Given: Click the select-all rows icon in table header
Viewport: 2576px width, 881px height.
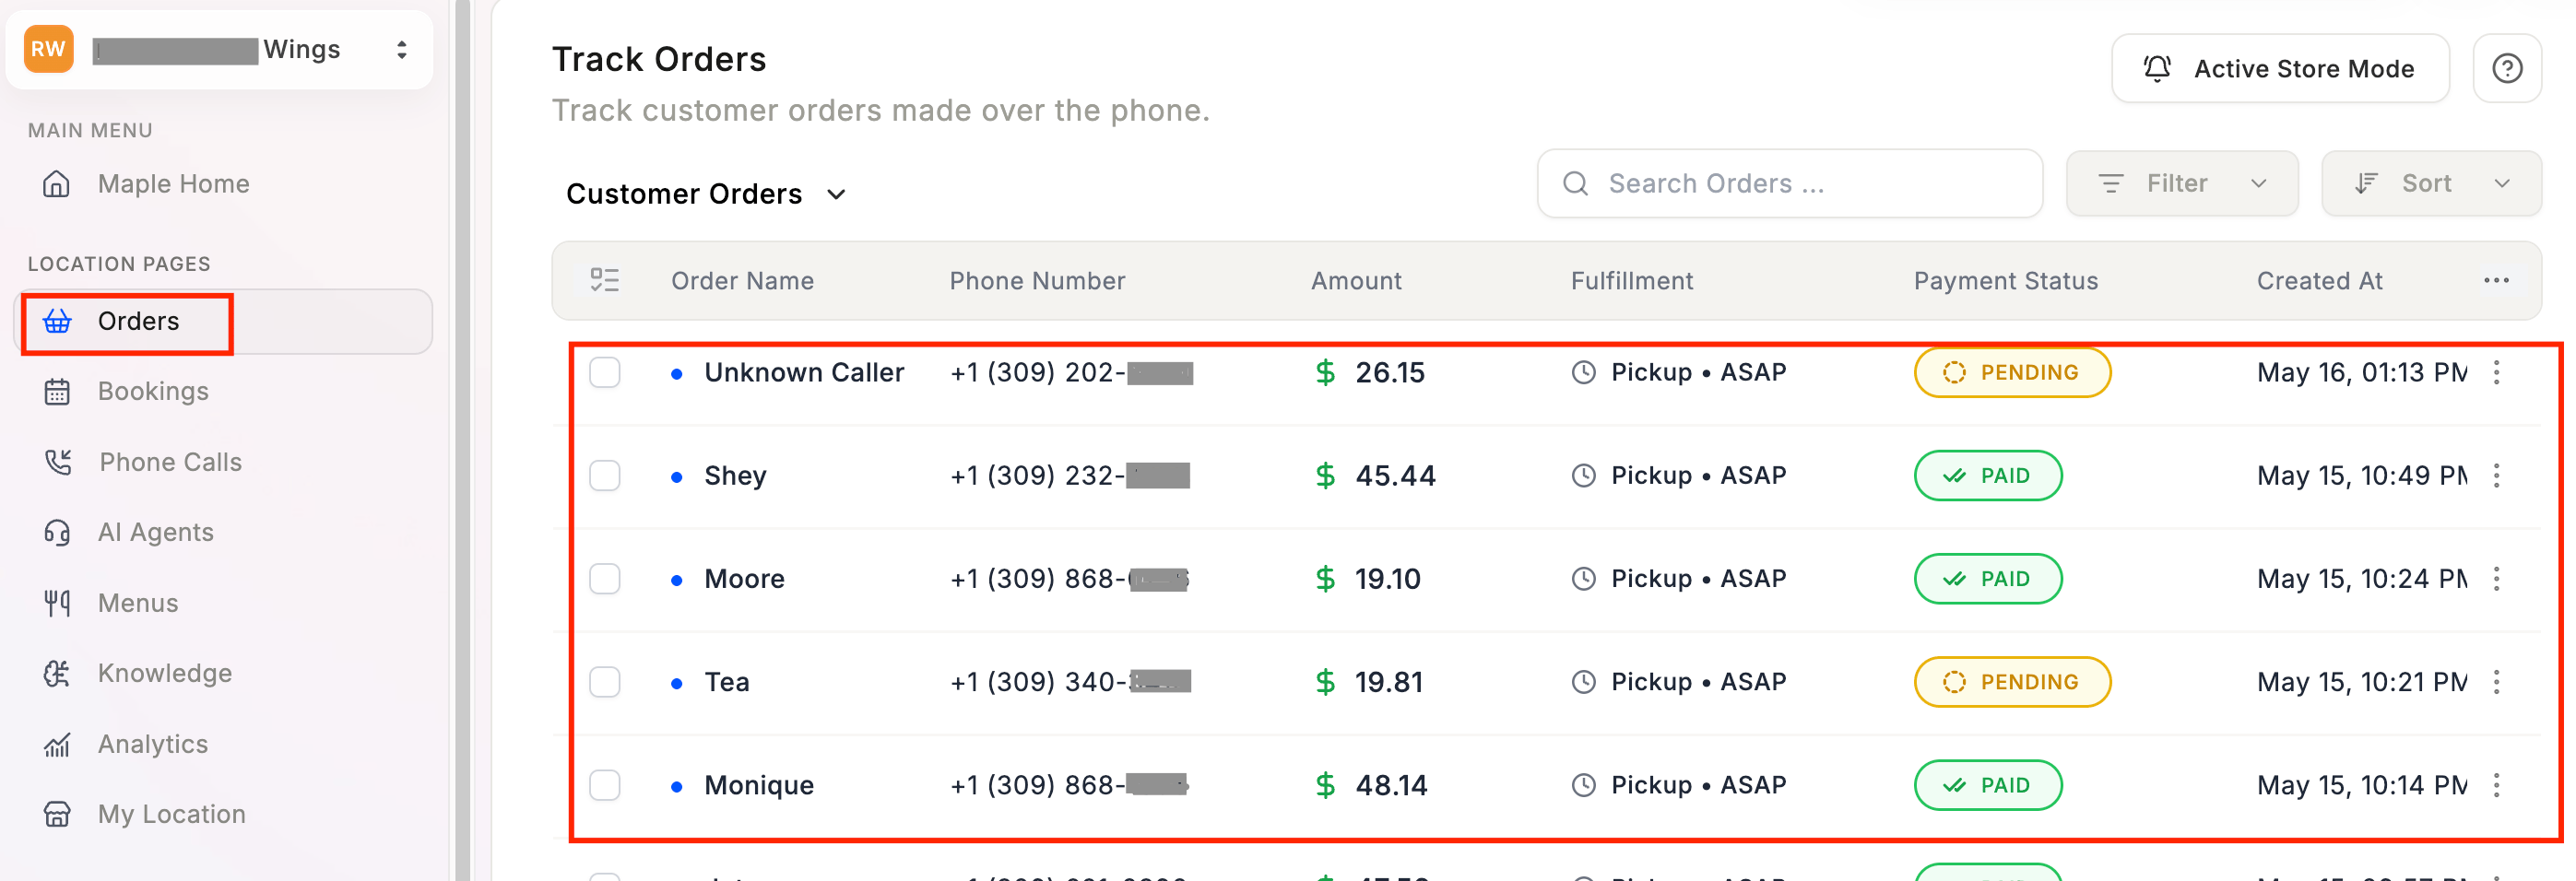Looking at the screenshot, I should [x=605, y=280].
